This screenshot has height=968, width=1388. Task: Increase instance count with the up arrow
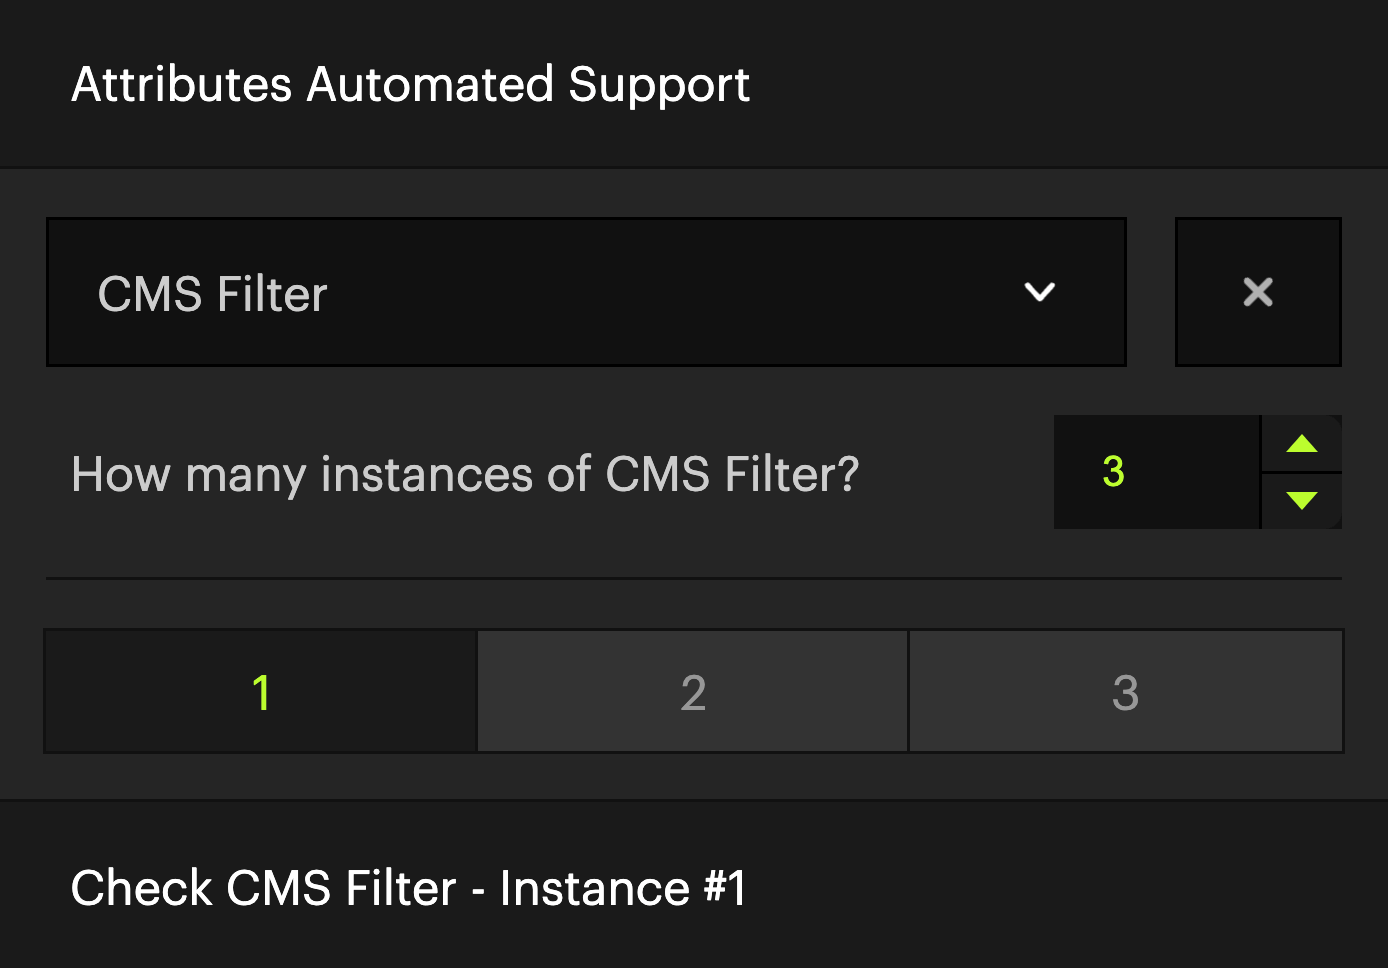pyautogui.click(x=1301, y=444)
